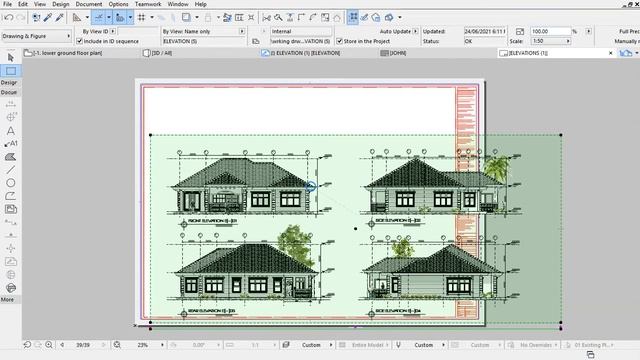Expand the Grid Snap options arrow
This screenshot has width=640, height=360.
point(152,18)
